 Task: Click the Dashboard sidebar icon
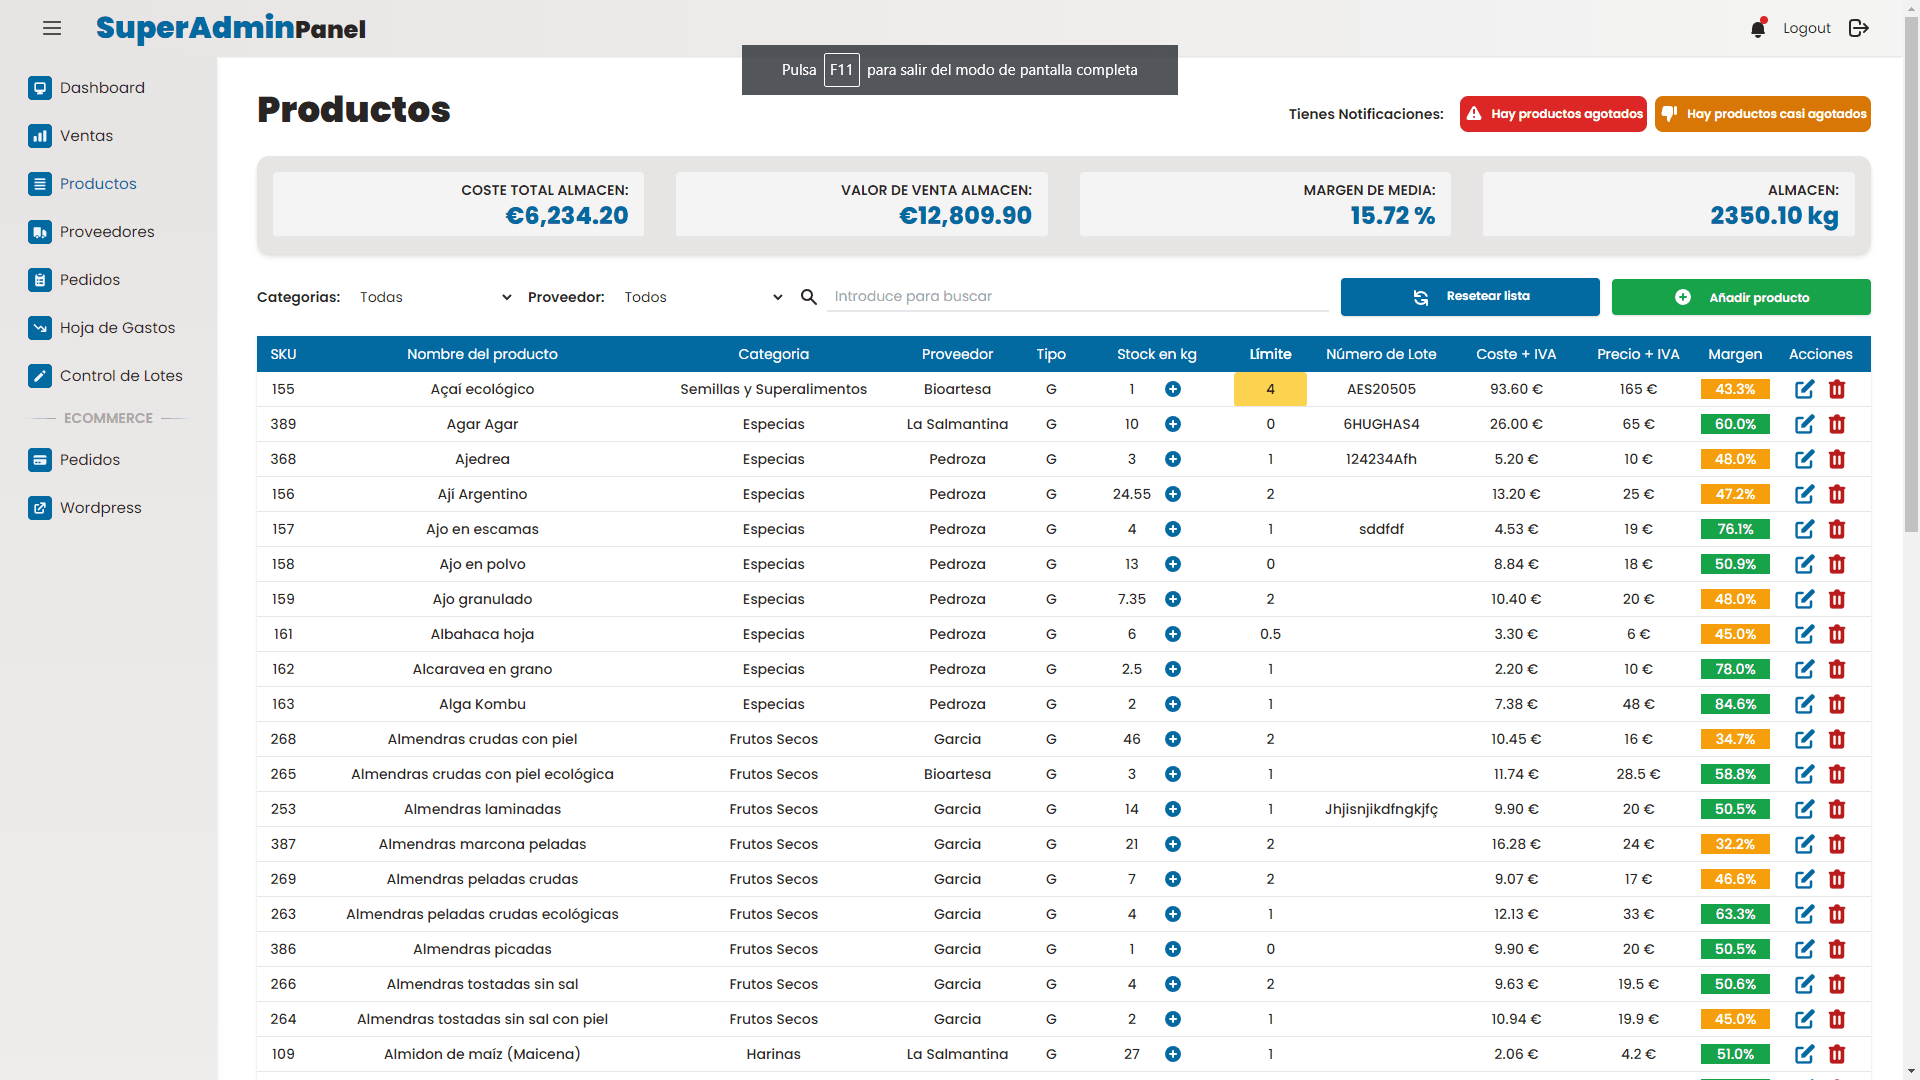(x=40, y=88)
